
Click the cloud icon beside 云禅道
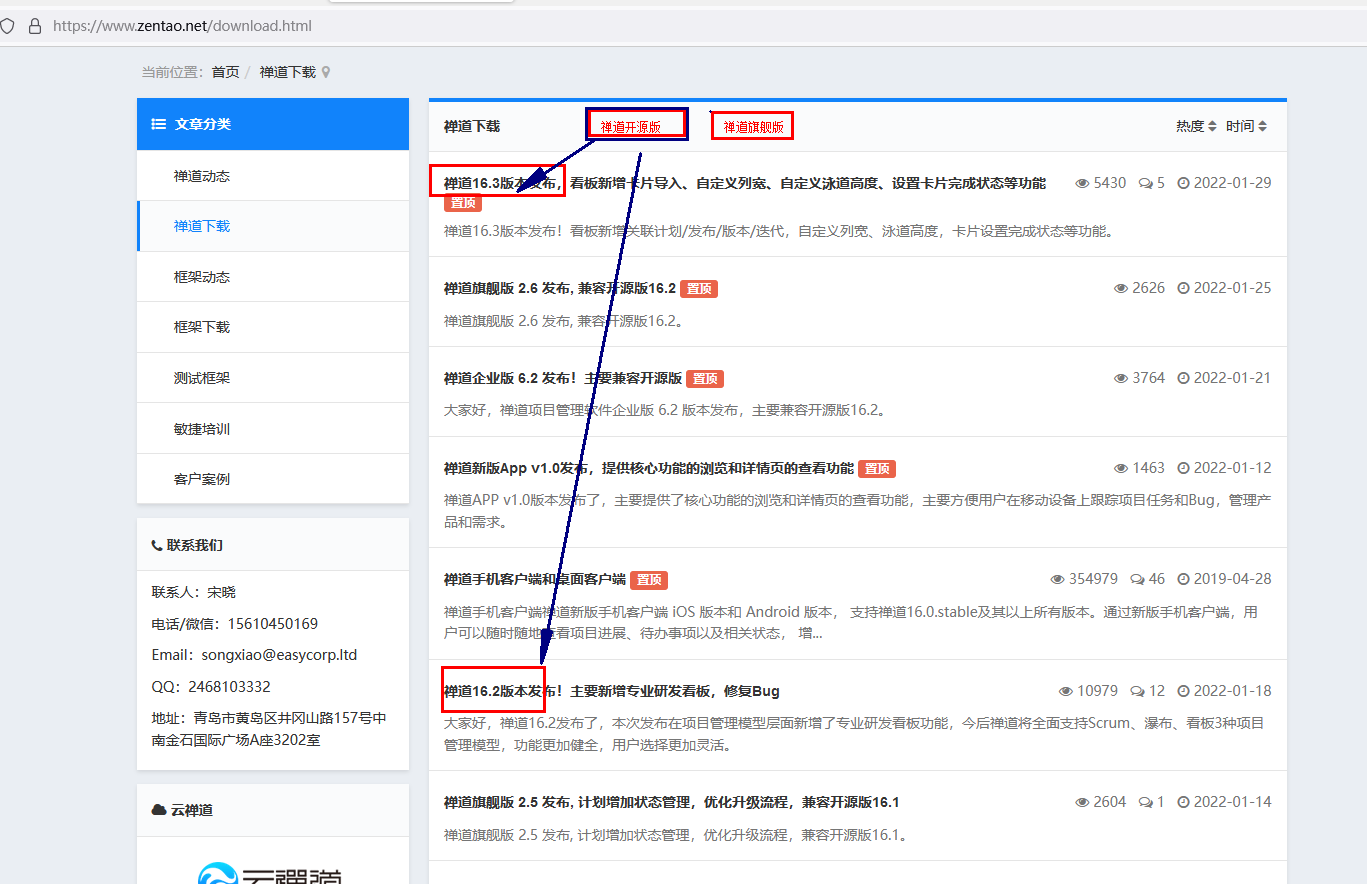coord(159,810)
